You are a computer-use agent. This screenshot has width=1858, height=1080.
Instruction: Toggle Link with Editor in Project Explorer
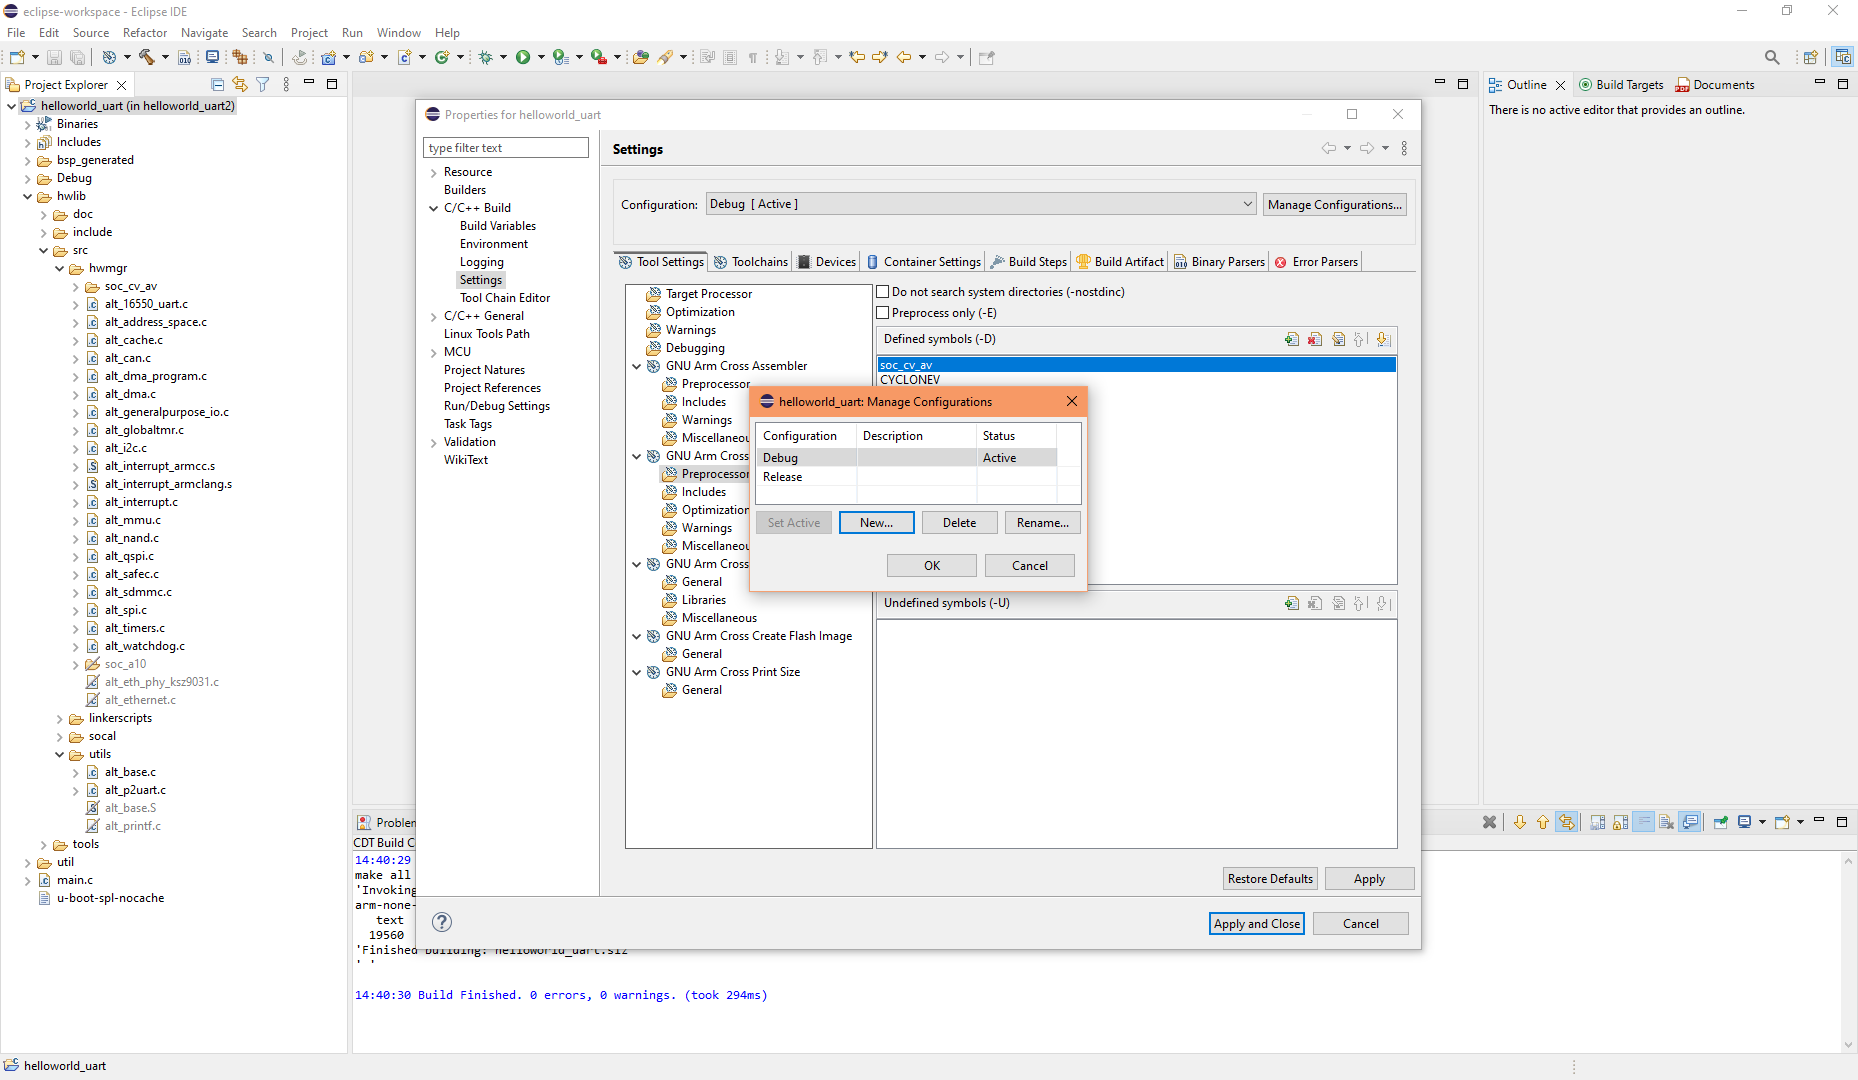pyautogui.click(x=240, y=84)
